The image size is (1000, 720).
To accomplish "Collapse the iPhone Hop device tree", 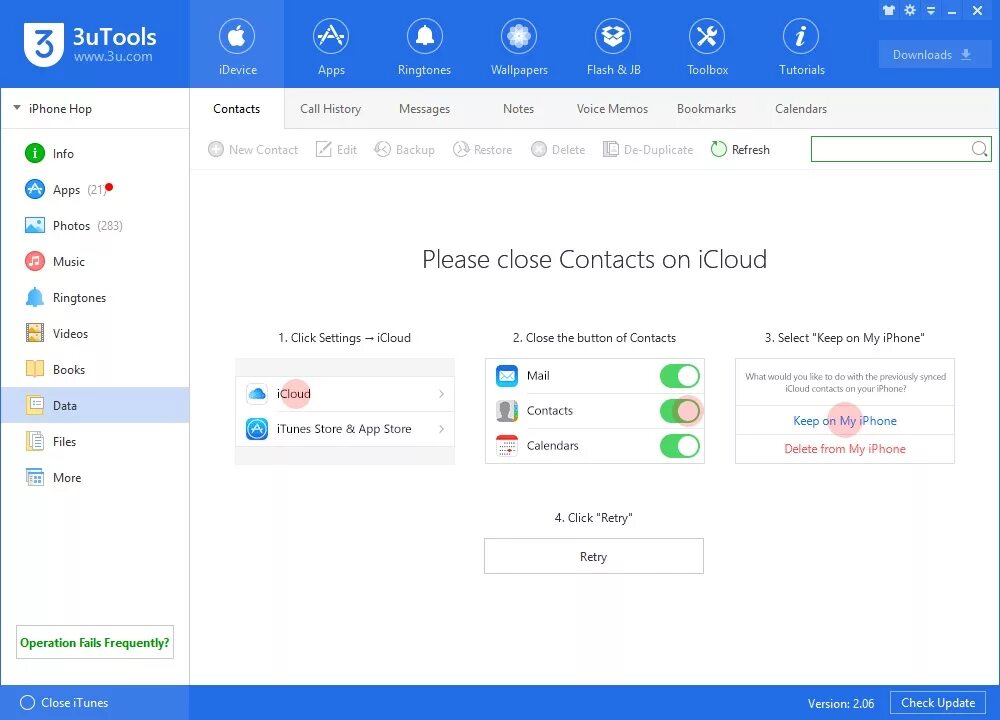I will (17, 108).
